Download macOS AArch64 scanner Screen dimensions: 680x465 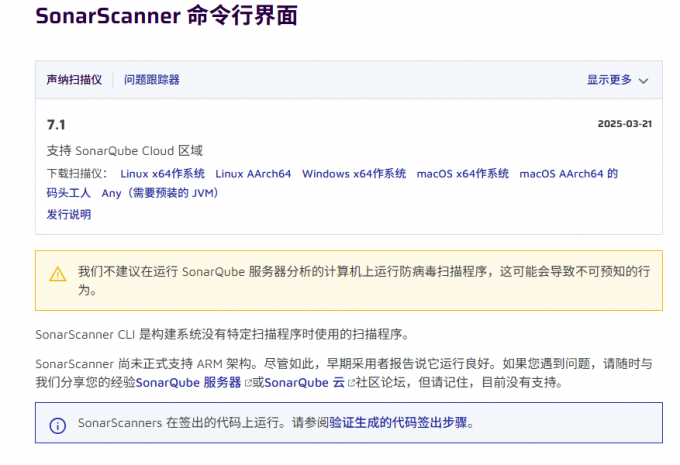(x=569, y=174)
